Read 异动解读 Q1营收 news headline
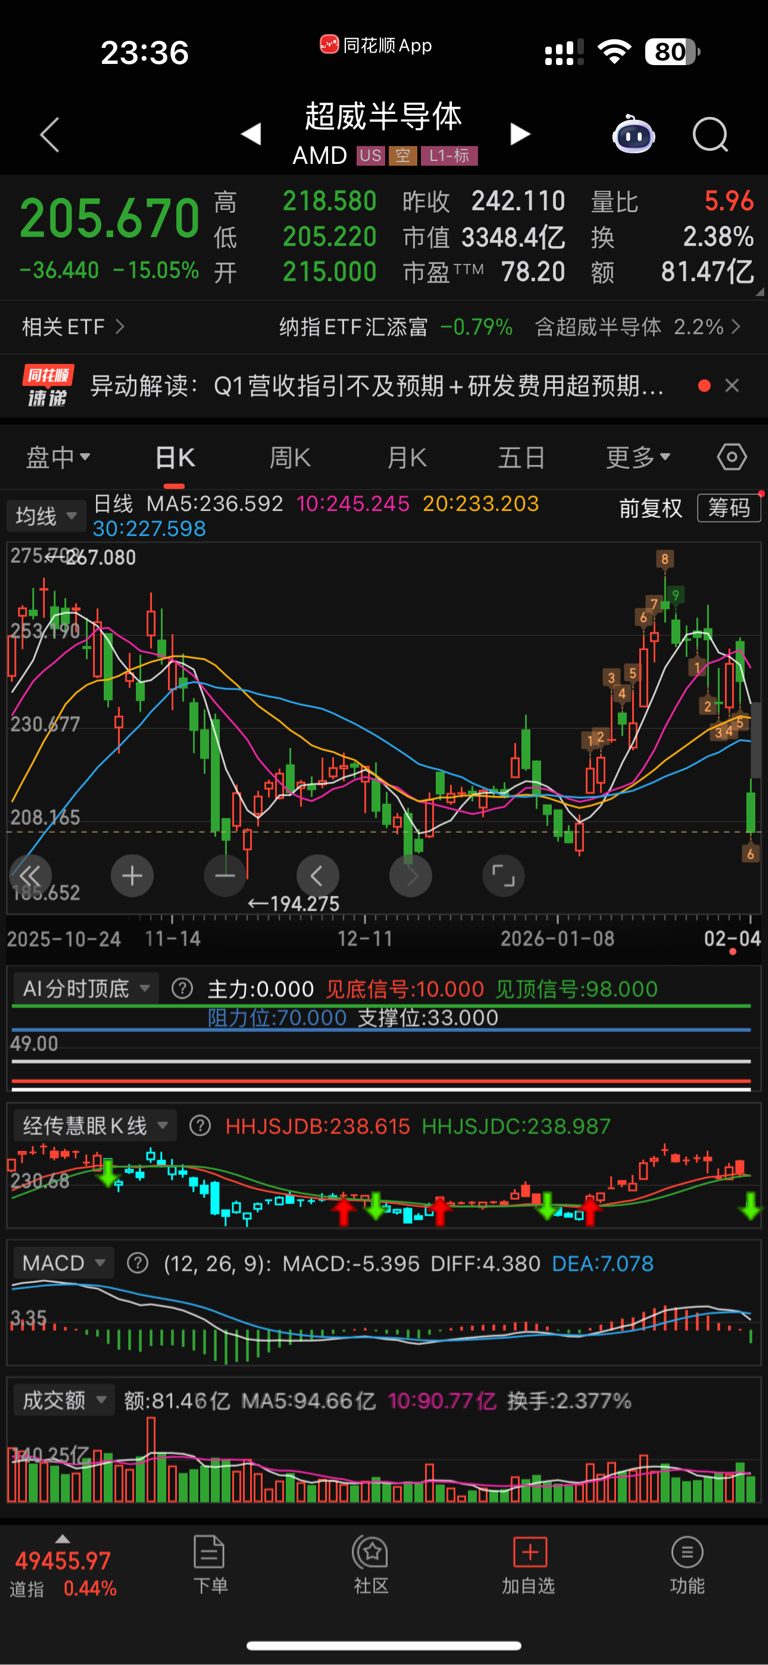 coord(377,386)
